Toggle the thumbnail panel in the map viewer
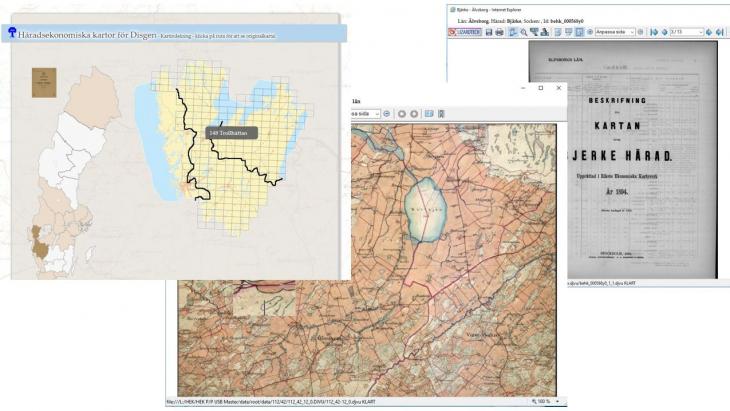 [442, 113]
